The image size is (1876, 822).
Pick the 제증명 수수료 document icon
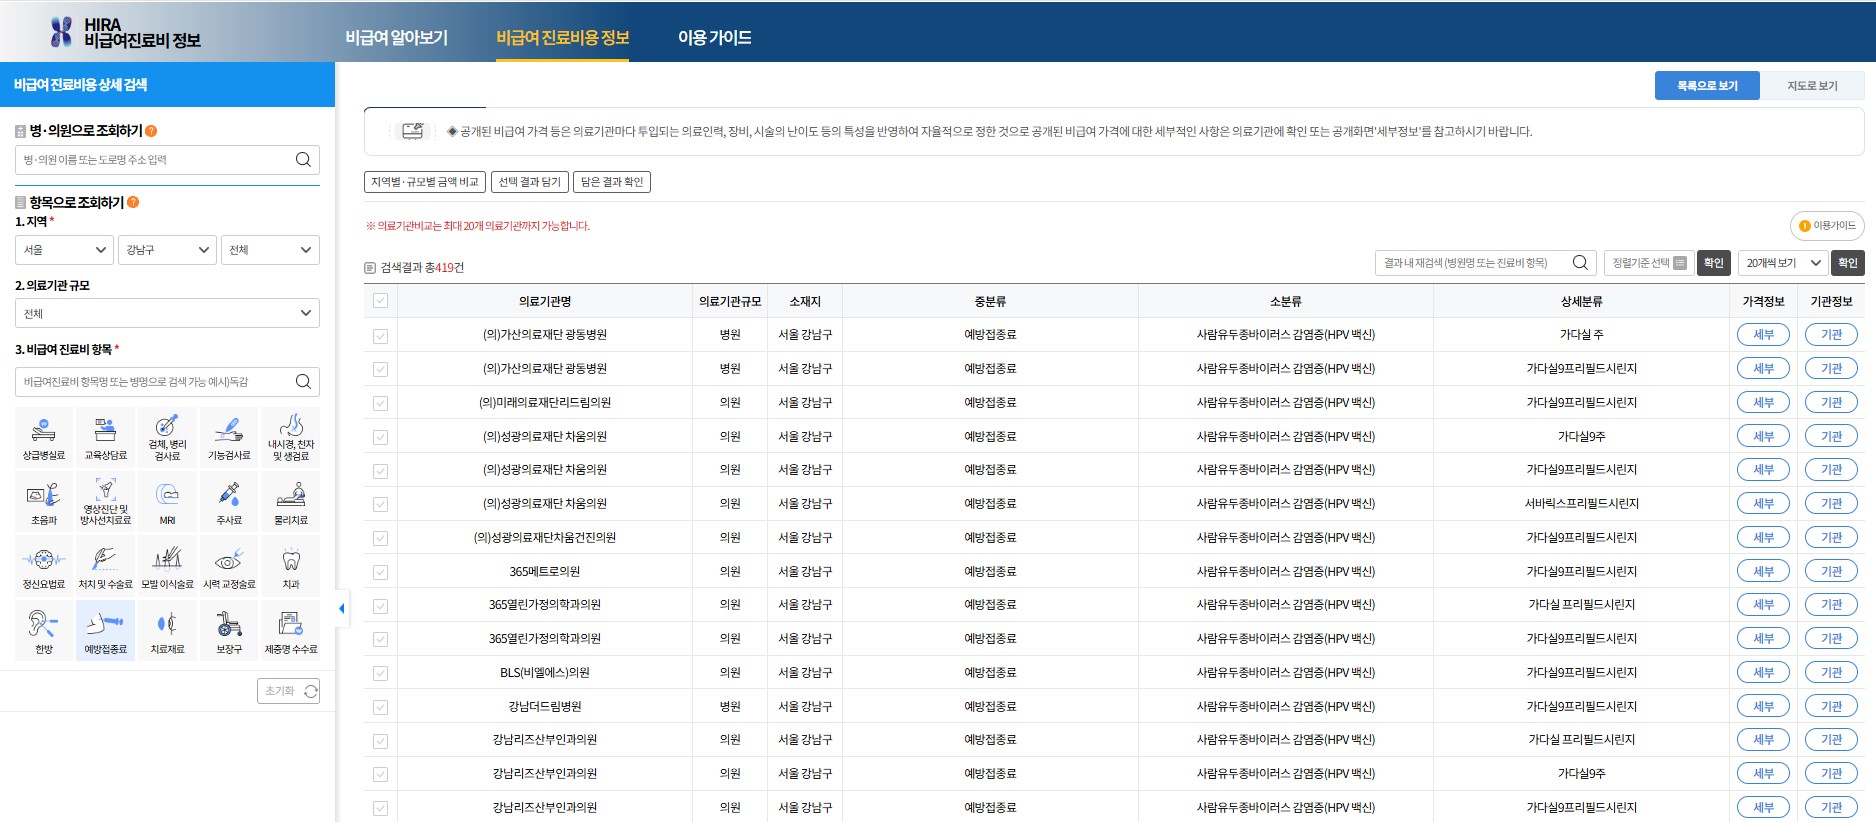click(x=291, y=630)
